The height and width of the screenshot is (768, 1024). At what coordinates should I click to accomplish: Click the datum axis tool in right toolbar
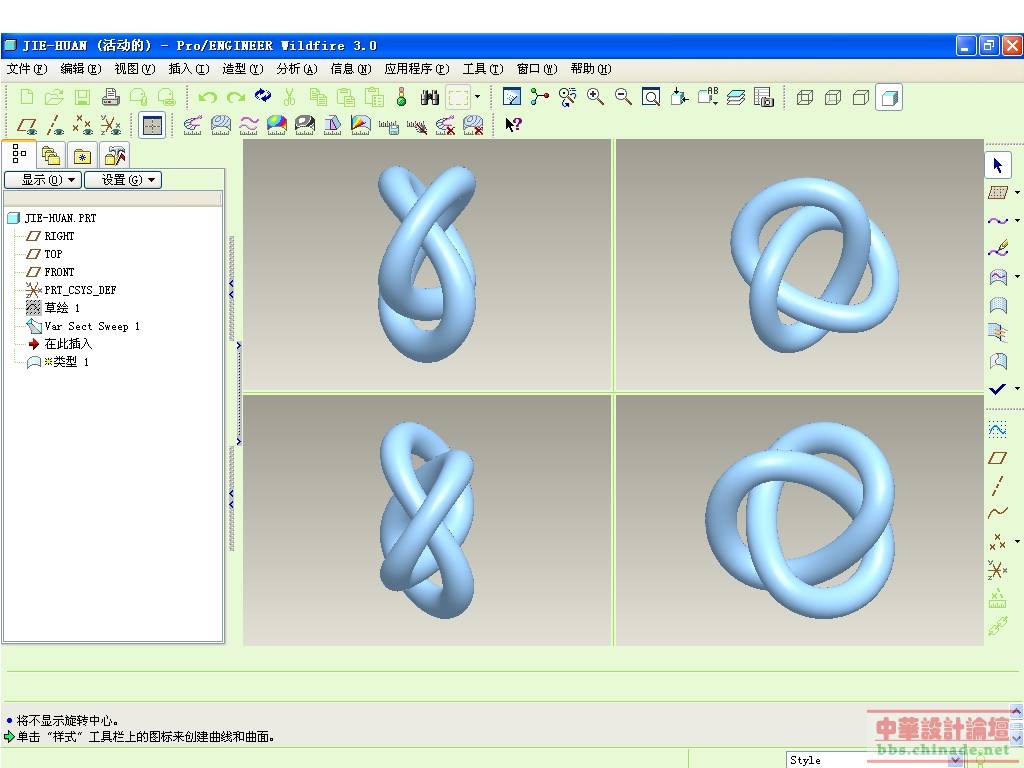click(x=997, y=485)
